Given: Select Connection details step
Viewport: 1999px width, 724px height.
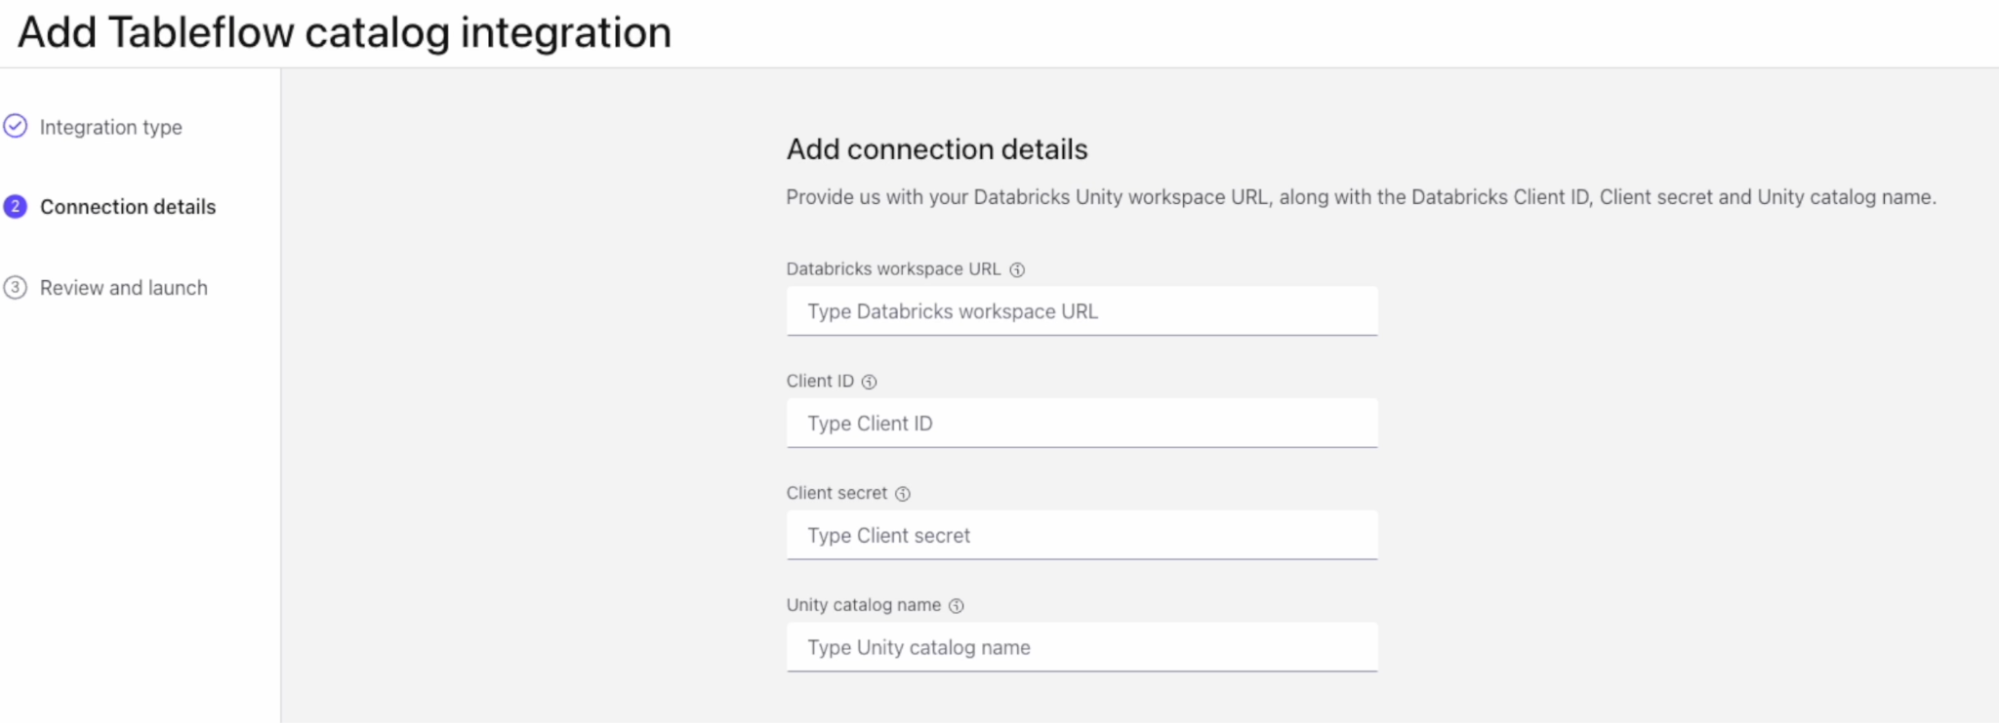Looking at the screenshot, I should [128, 207].
